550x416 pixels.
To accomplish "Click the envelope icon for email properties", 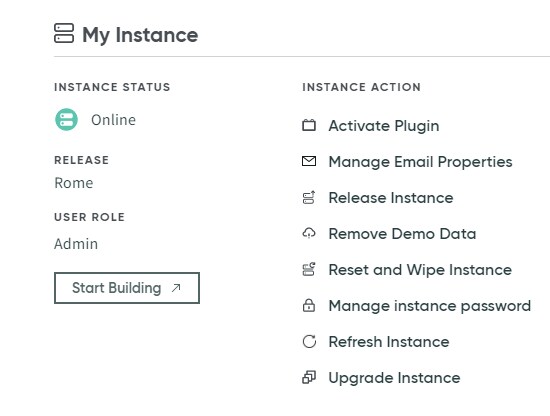I will point(309,161).
